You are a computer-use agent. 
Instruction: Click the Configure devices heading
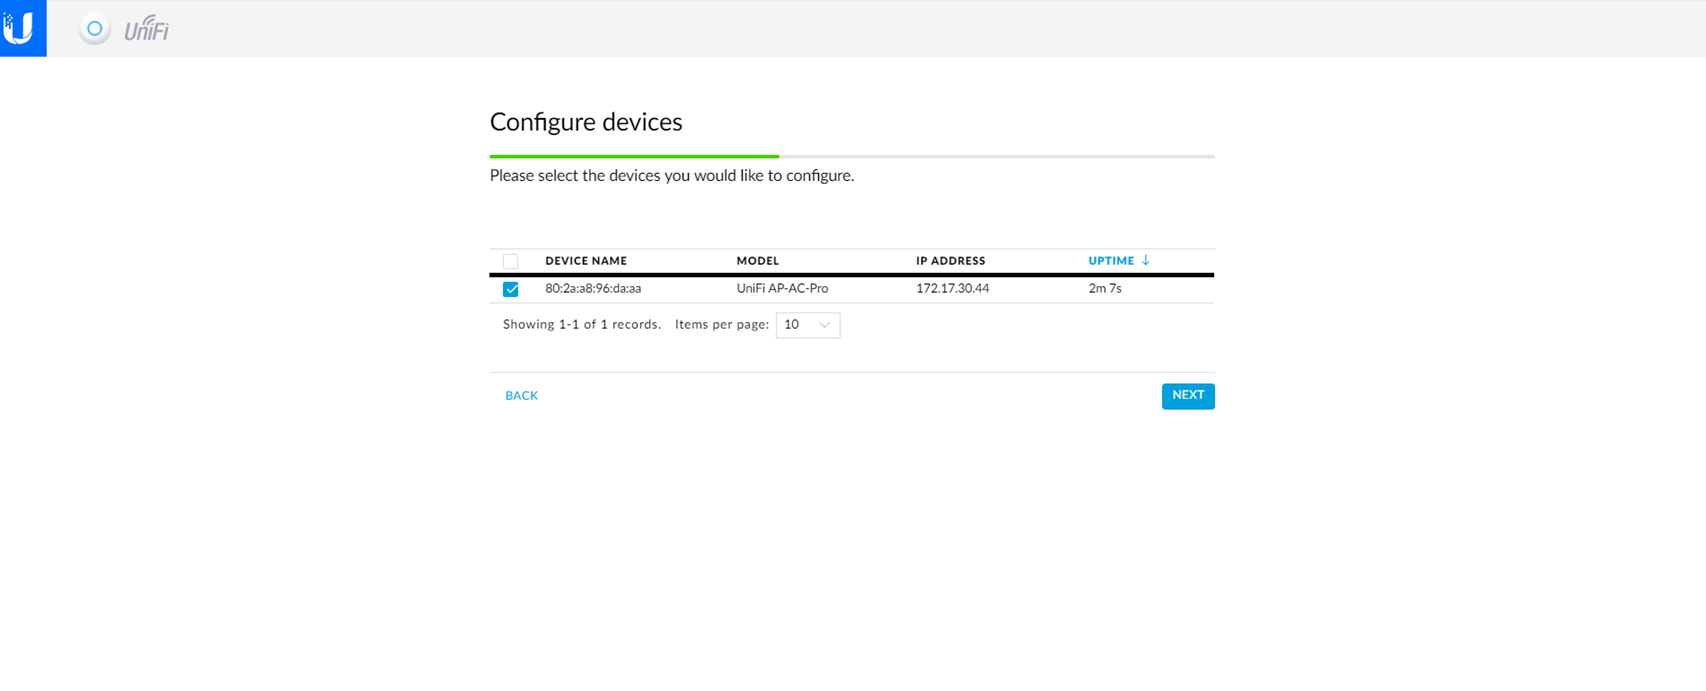[586, 122]
